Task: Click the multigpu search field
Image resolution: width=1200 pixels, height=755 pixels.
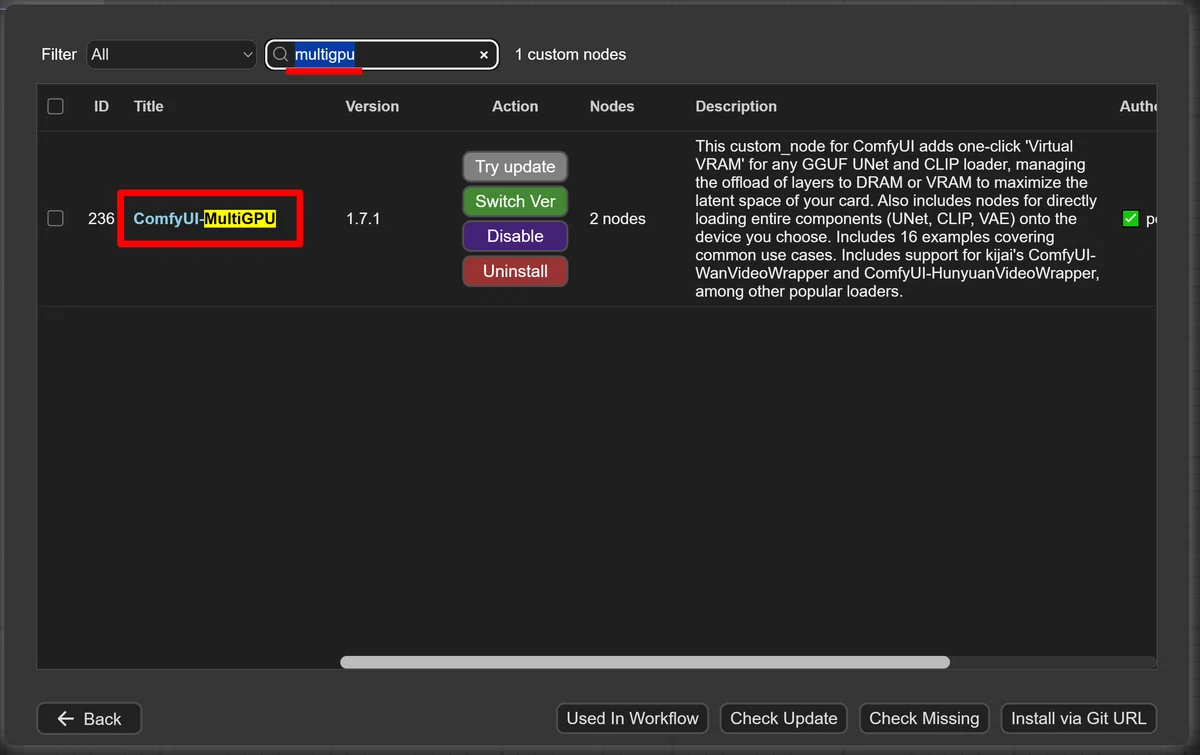Action: tap(382, 55)
